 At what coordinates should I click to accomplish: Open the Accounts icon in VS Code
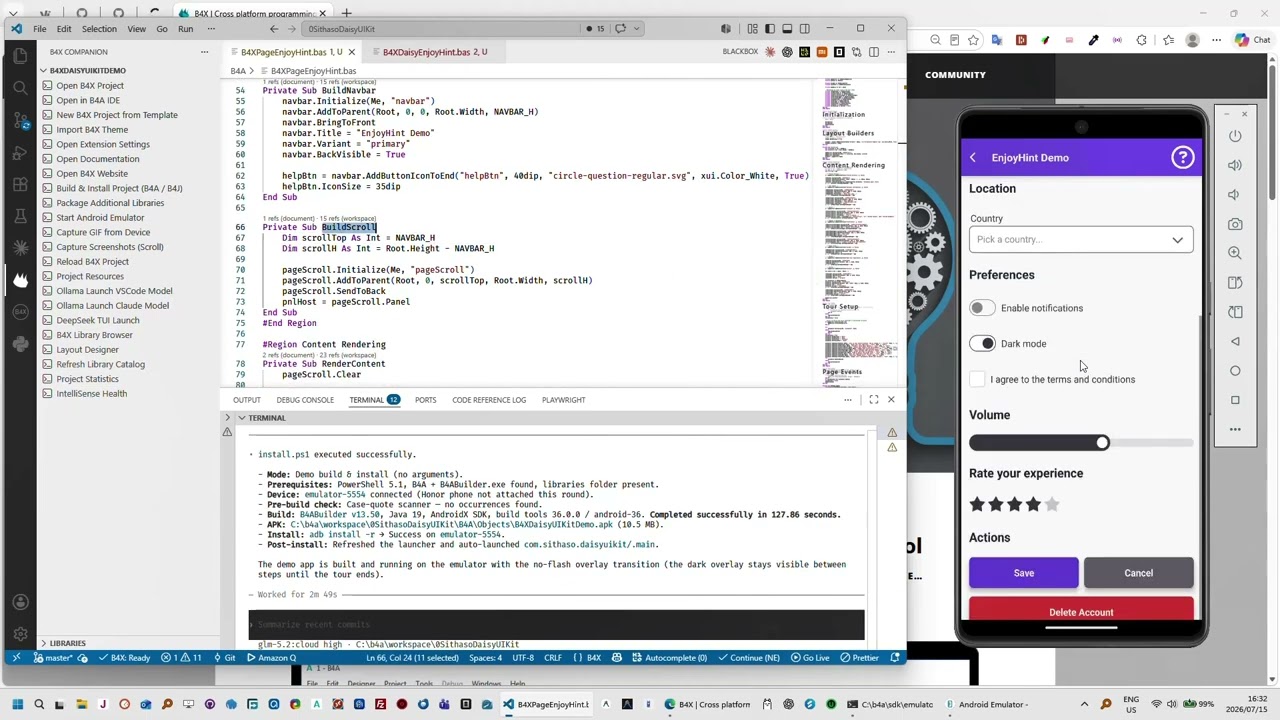(x=20, y=602)
